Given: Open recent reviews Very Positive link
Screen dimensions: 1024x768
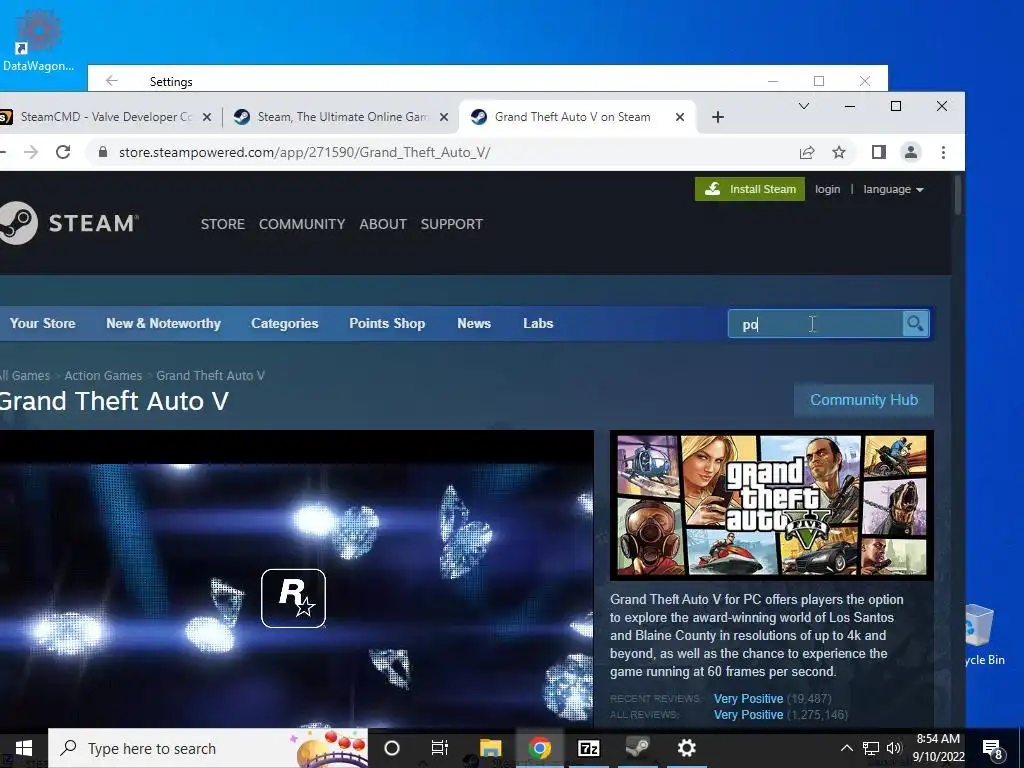Looking at the screenshot, I should [x=748, y=699].
